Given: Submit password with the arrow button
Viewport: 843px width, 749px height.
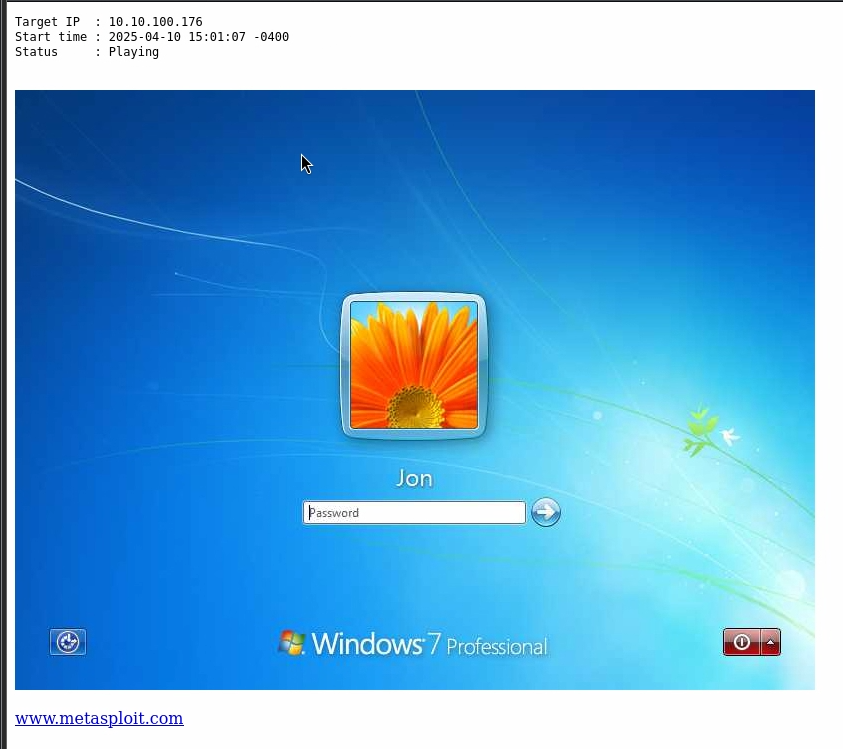Looking at the screenshot, I should tap(546, 512).
